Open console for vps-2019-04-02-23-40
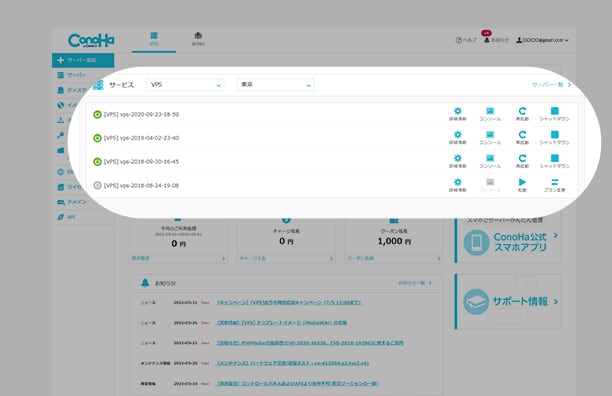Viewport: 612px width, 396px height. [x=490, y=137]
